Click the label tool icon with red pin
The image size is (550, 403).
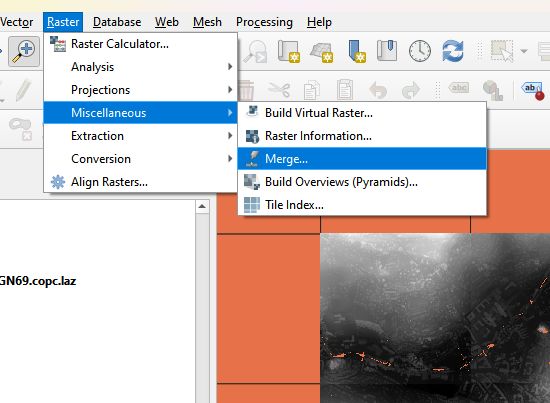pyautogui.click(x=533, y=90)
